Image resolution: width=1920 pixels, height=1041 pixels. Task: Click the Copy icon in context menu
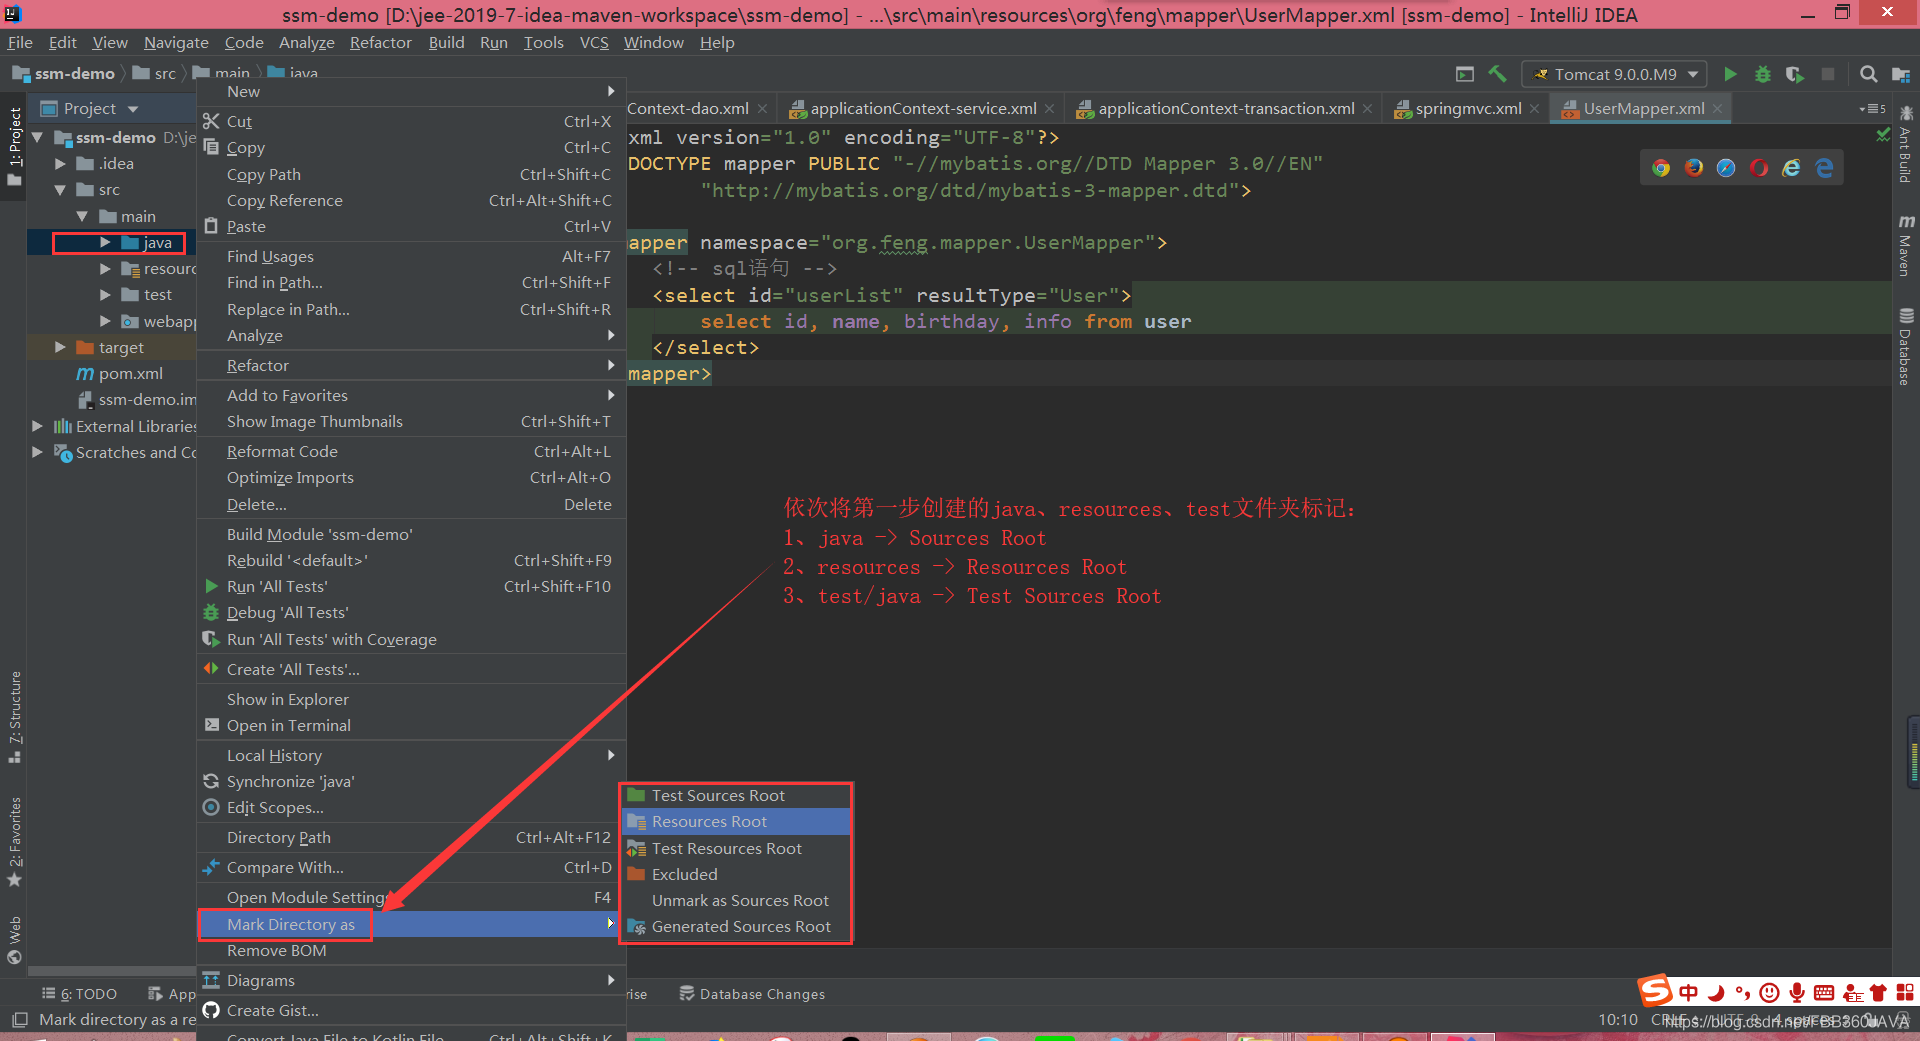tap(211, 147)
